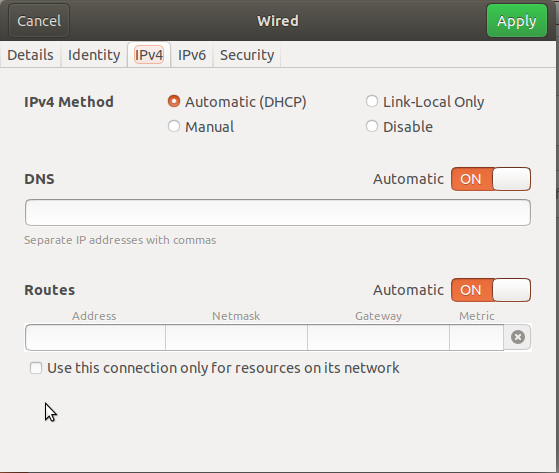Screen dimensions: 559x473
Task: Toggle the Routes Automatic switch
Action: click(x=491, y=290)
